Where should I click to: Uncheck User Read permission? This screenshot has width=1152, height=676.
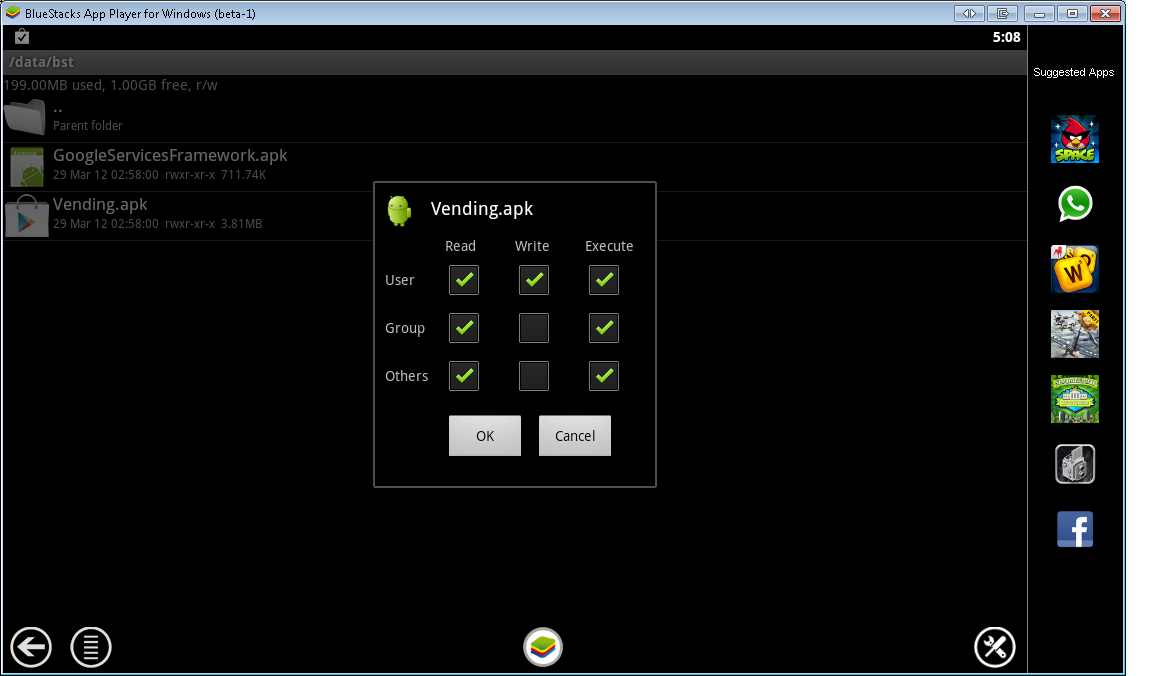tap(464, 280)
